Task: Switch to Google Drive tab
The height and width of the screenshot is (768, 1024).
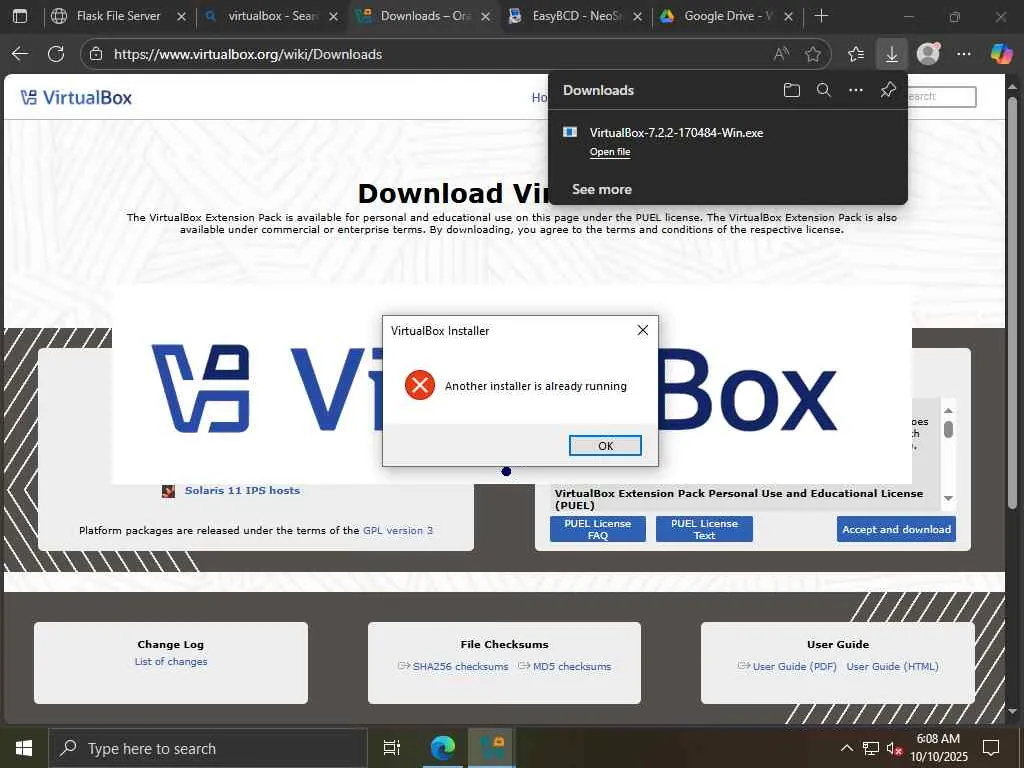Action: (x=728, y=16)
